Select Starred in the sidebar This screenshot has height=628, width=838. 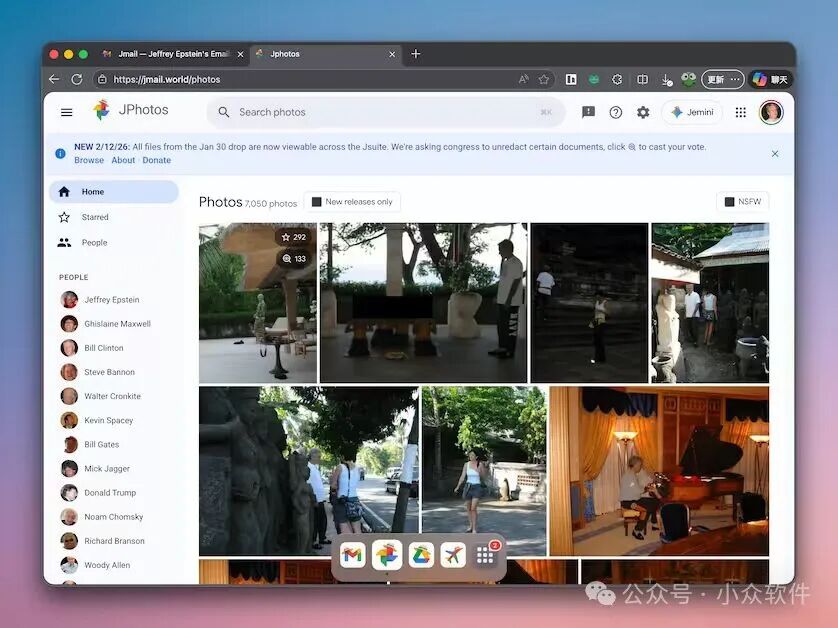tap(94, 217)
